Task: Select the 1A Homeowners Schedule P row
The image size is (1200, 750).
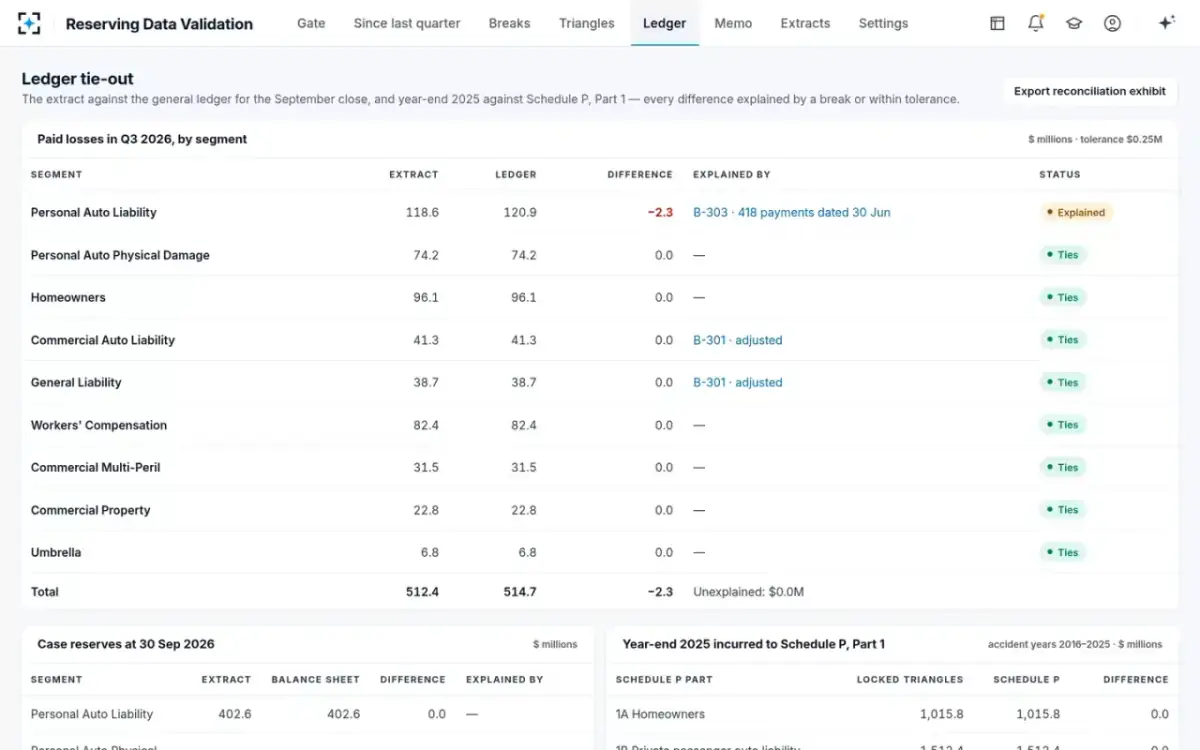Action: pyautogui.click(x=892, y=714)
